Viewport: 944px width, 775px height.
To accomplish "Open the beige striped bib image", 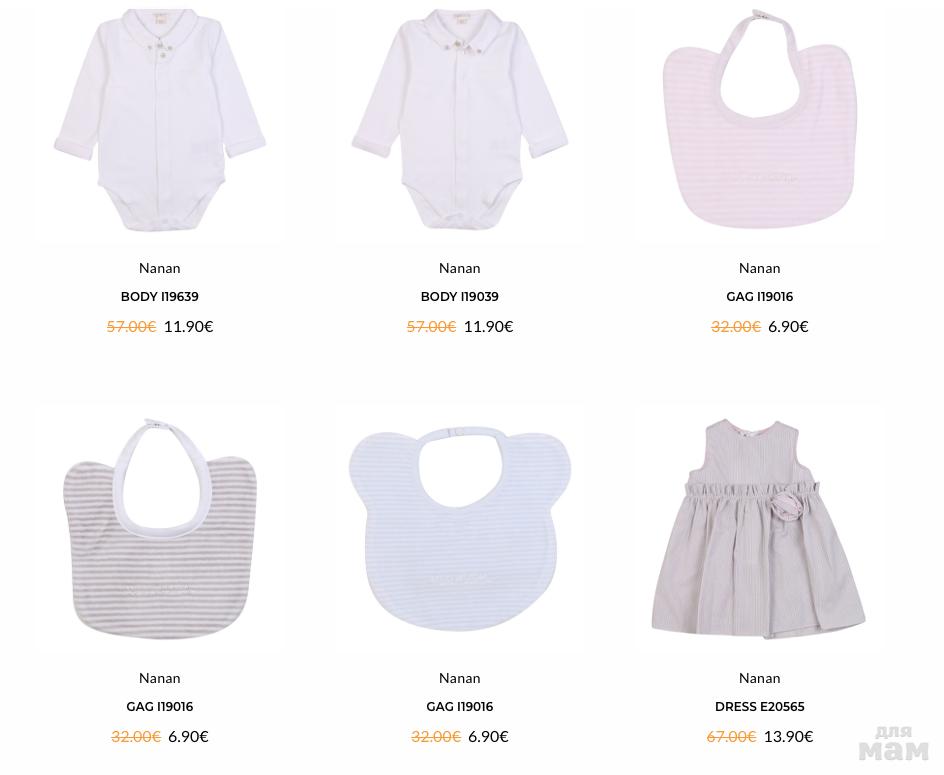I will click(160, 529).
